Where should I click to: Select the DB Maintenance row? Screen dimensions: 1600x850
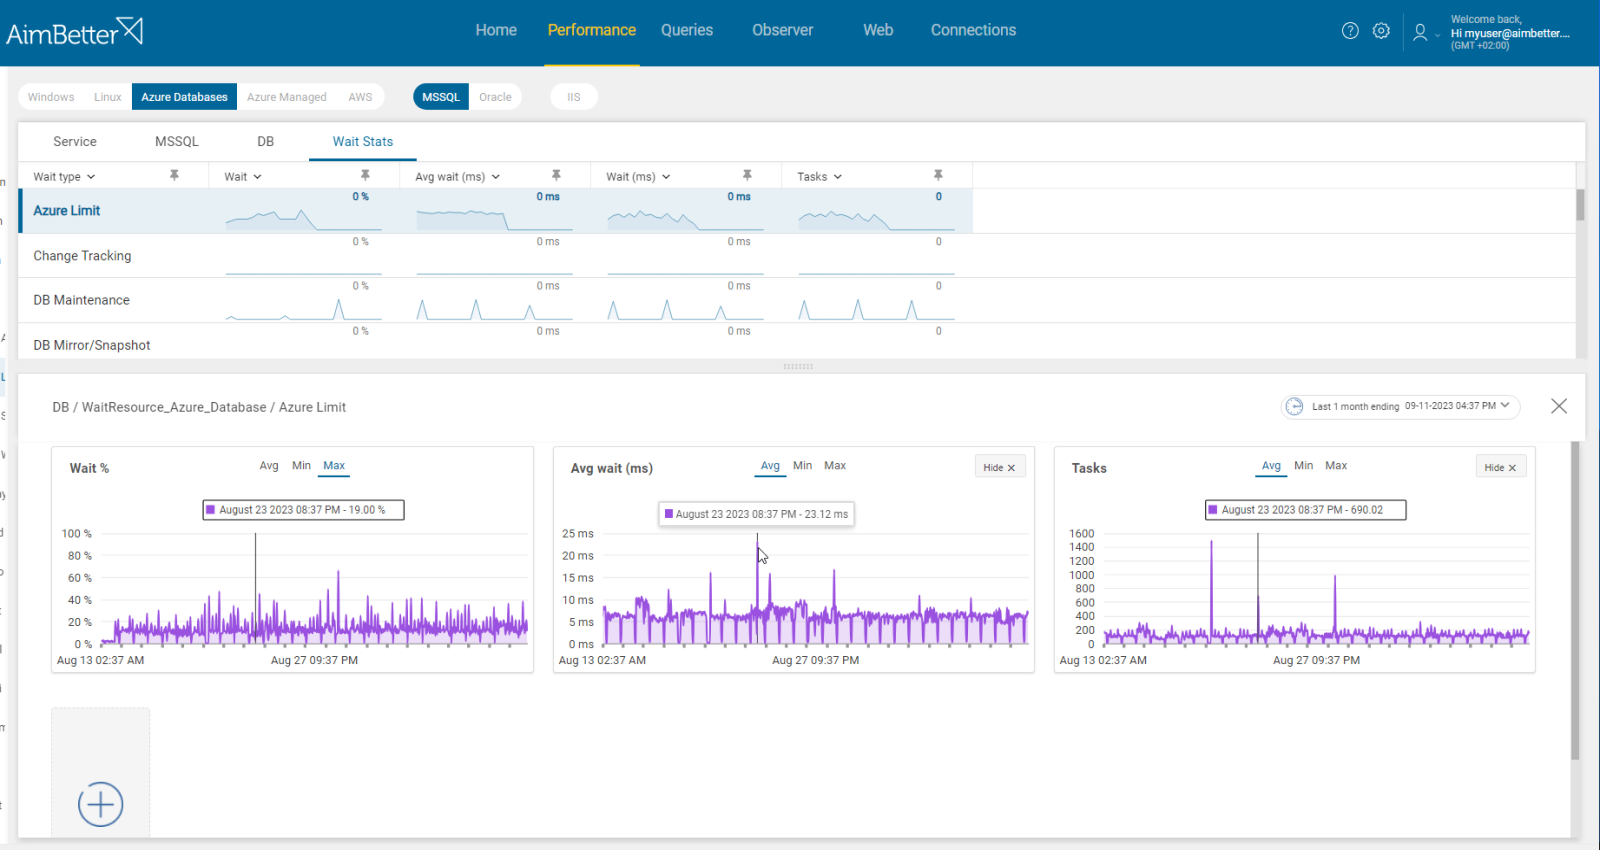796,300
